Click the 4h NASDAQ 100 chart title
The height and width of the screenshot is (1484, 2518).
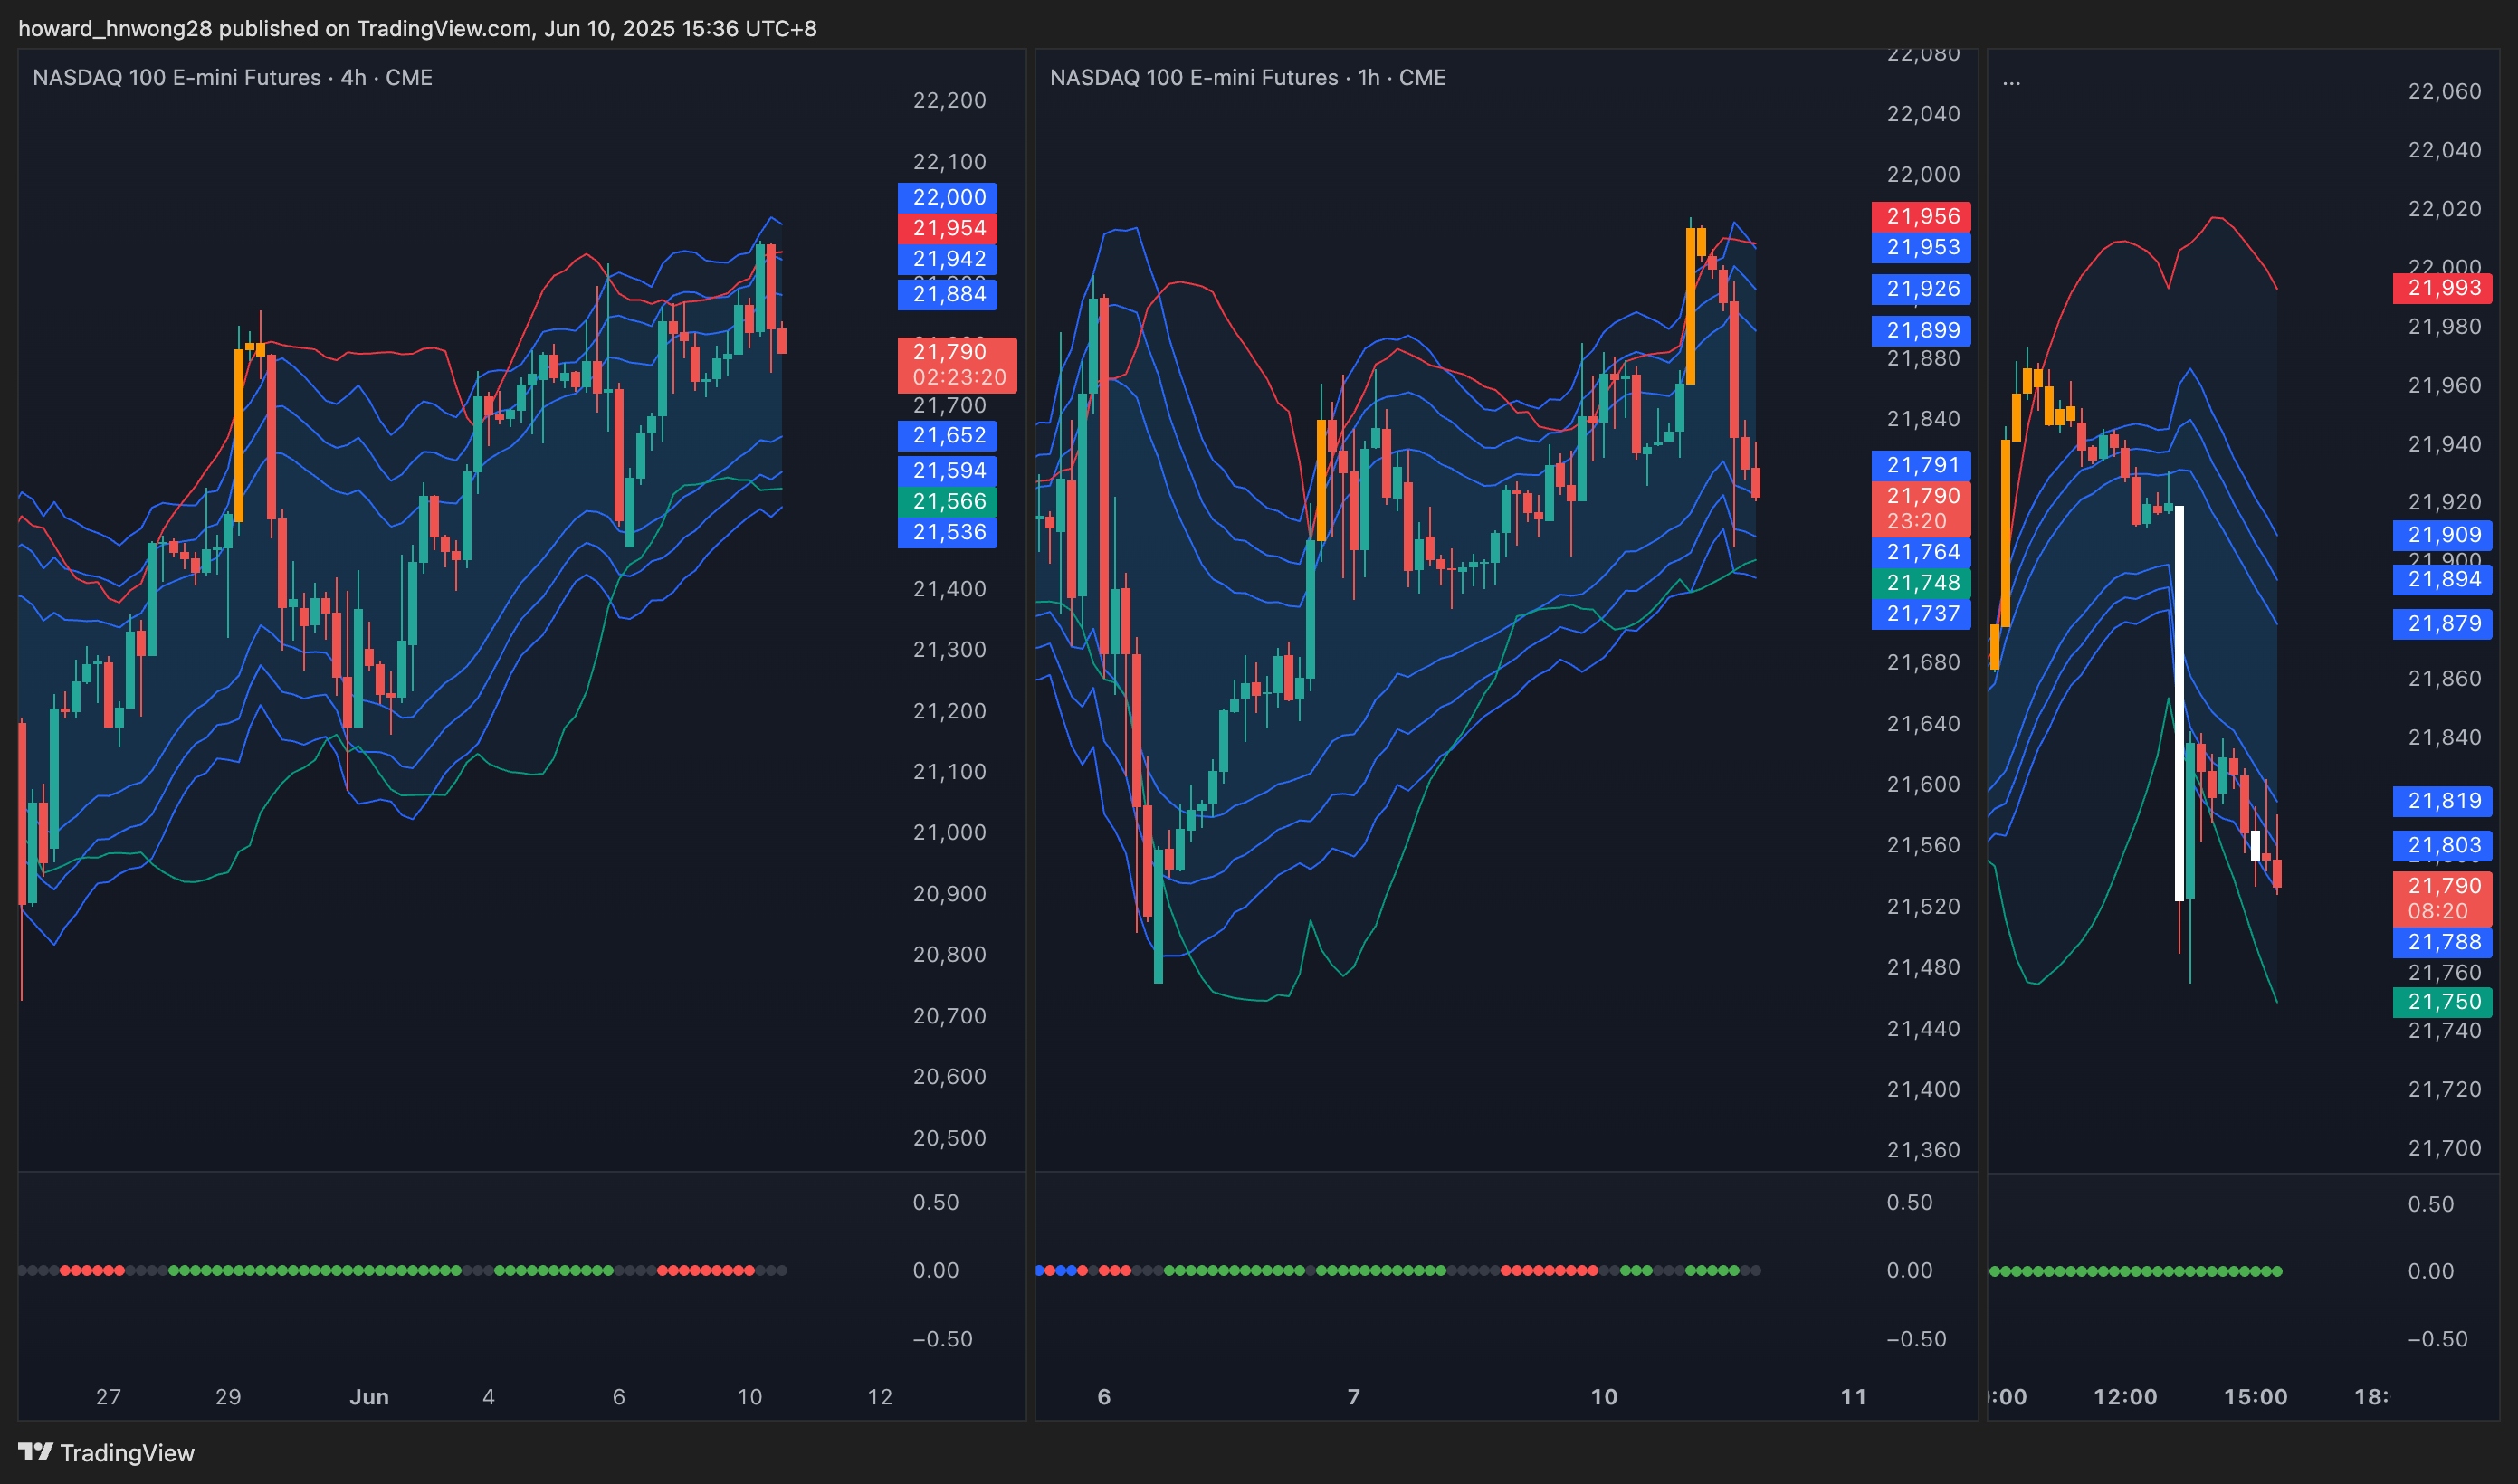point(232,77)
